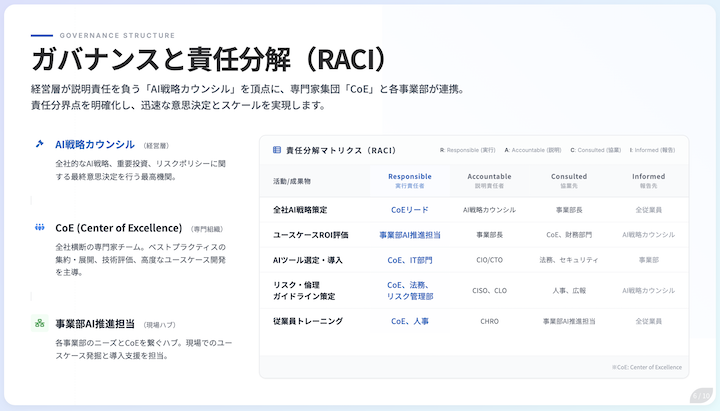This screenshot has height=411, width=720.
Task: Click the （経営層） tag next to AI戦略カウンシル
Action: pos(156,146)
